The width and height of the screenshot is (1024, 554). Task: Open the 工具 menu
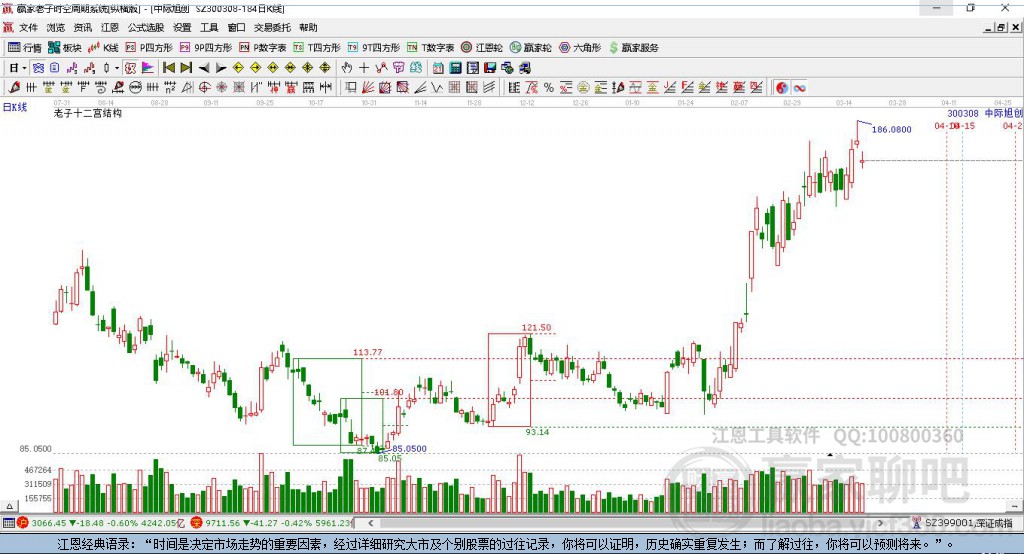(x=209, y=27)
